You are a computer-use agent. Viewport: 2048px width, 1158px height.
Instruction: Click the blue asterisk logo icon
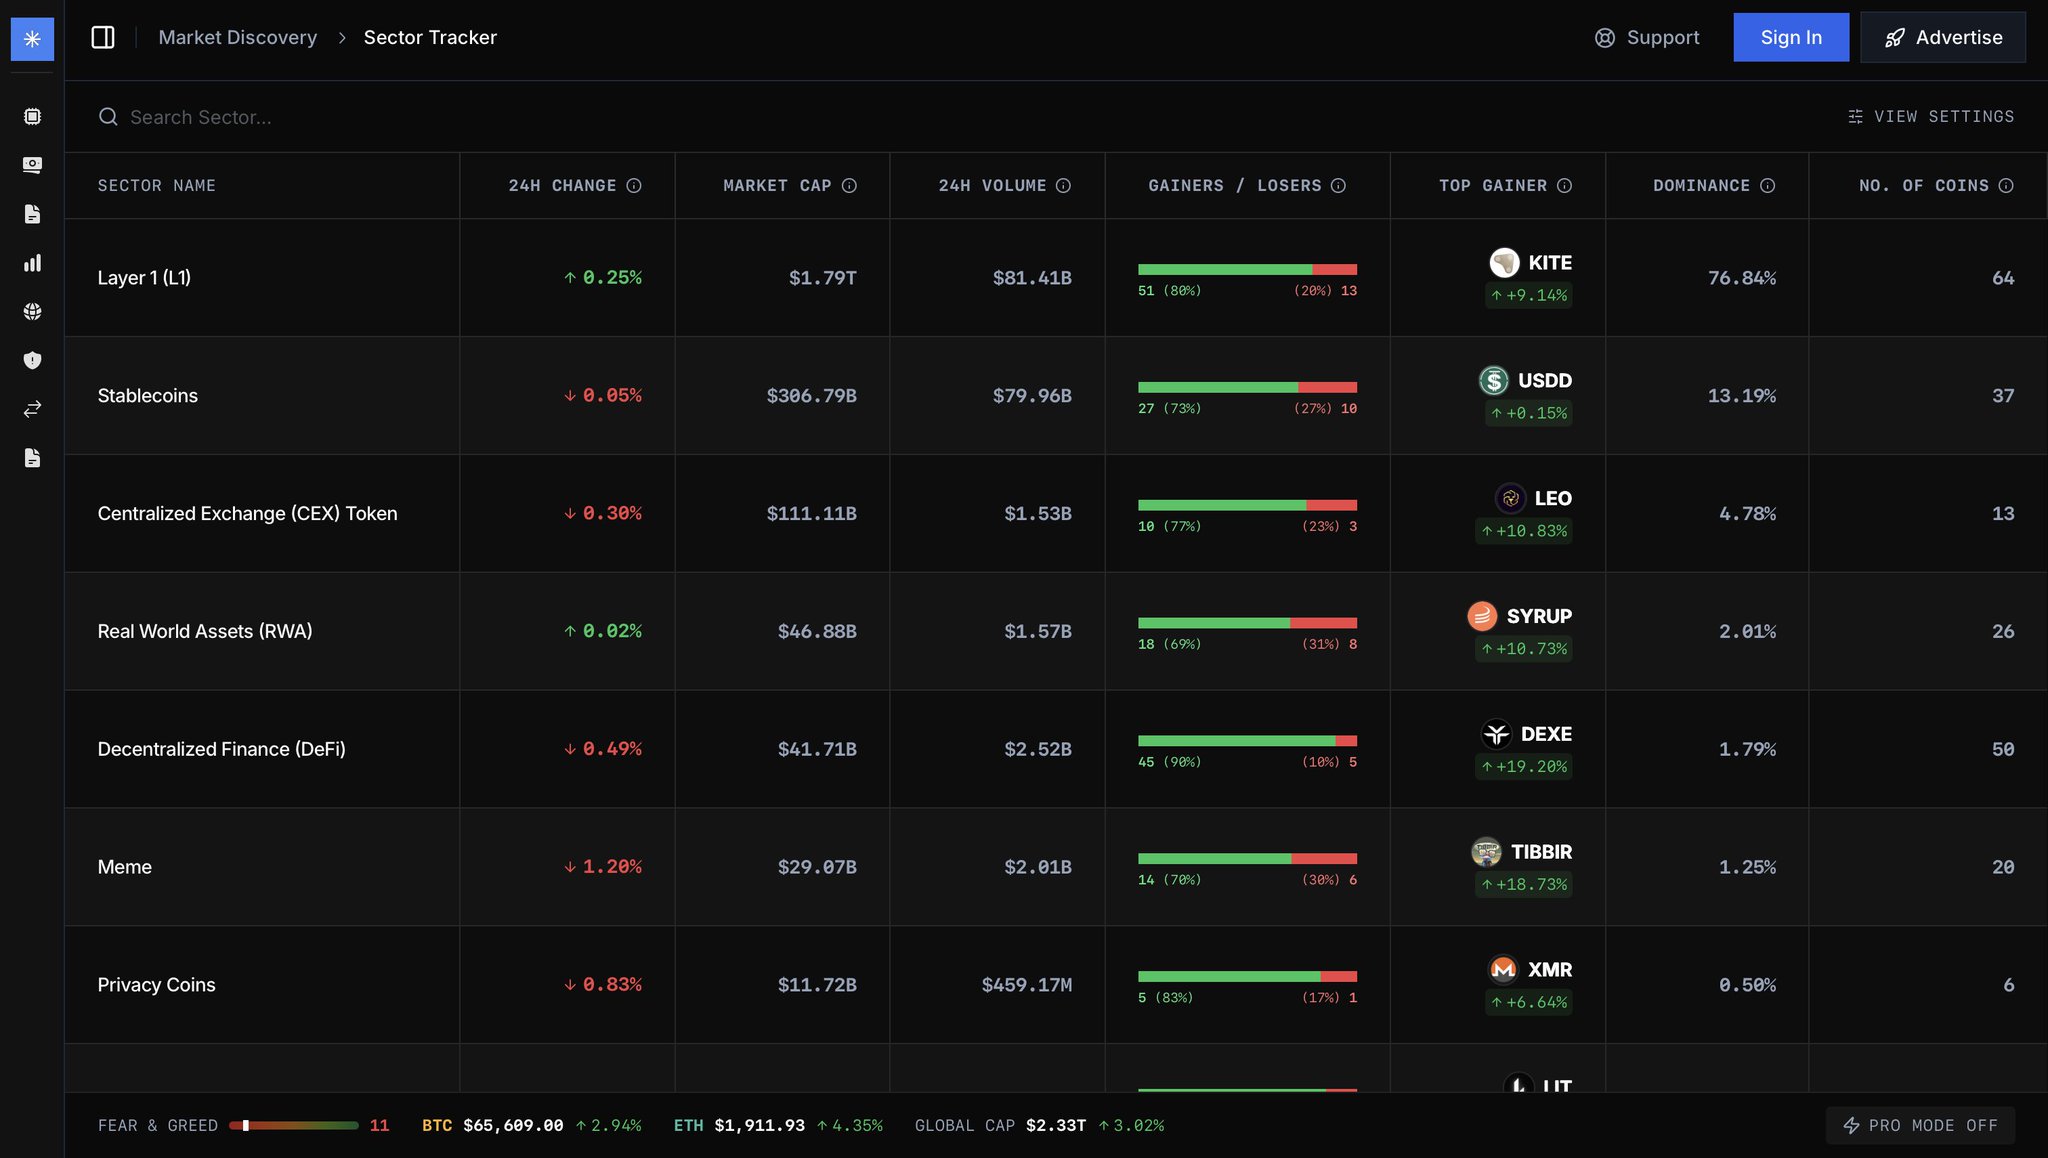[x=32, y=39]
